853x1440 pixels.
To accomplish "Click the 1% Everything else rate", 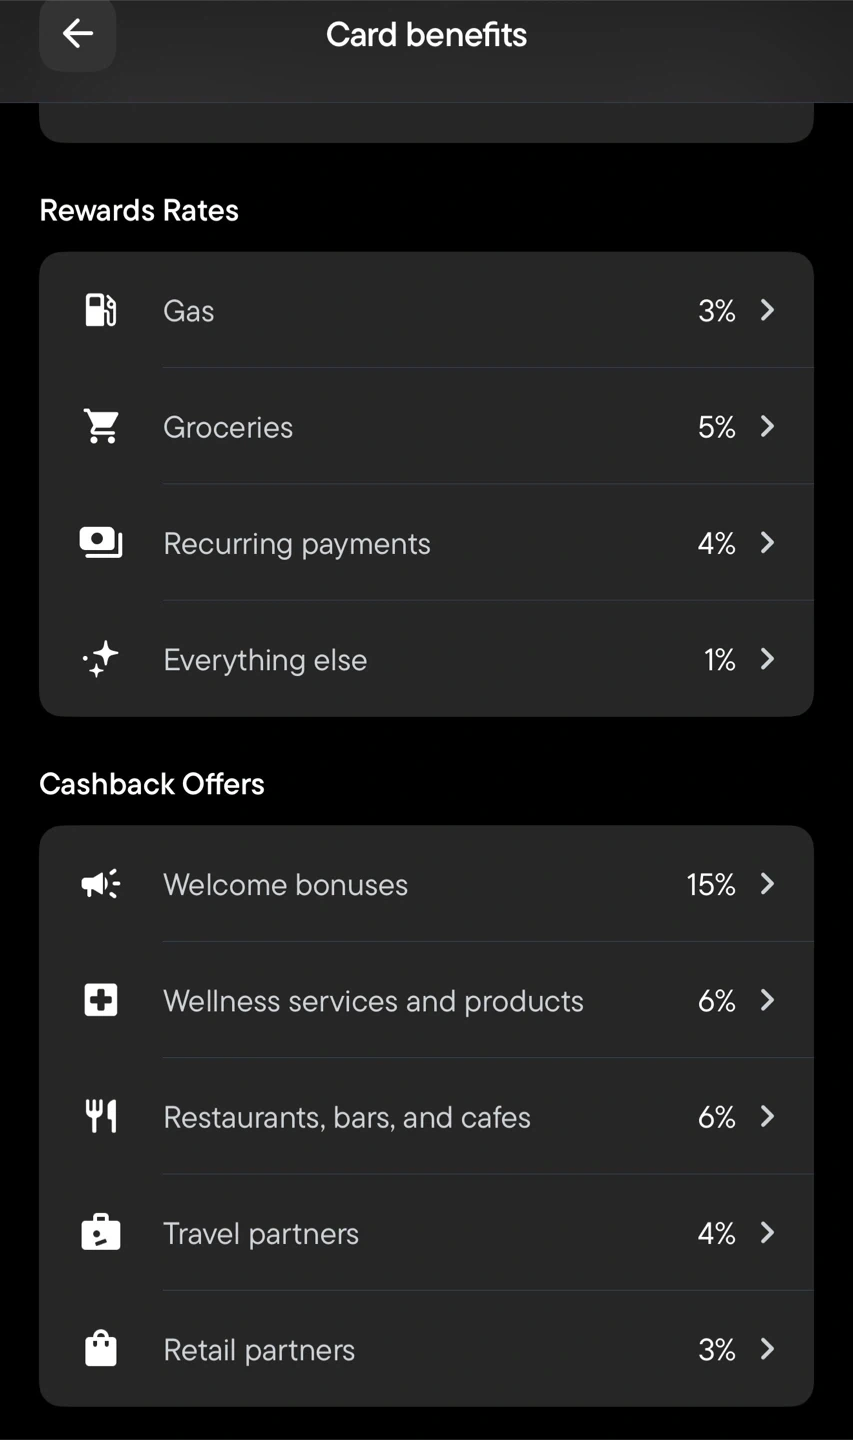I will click(x=719, y=660).
